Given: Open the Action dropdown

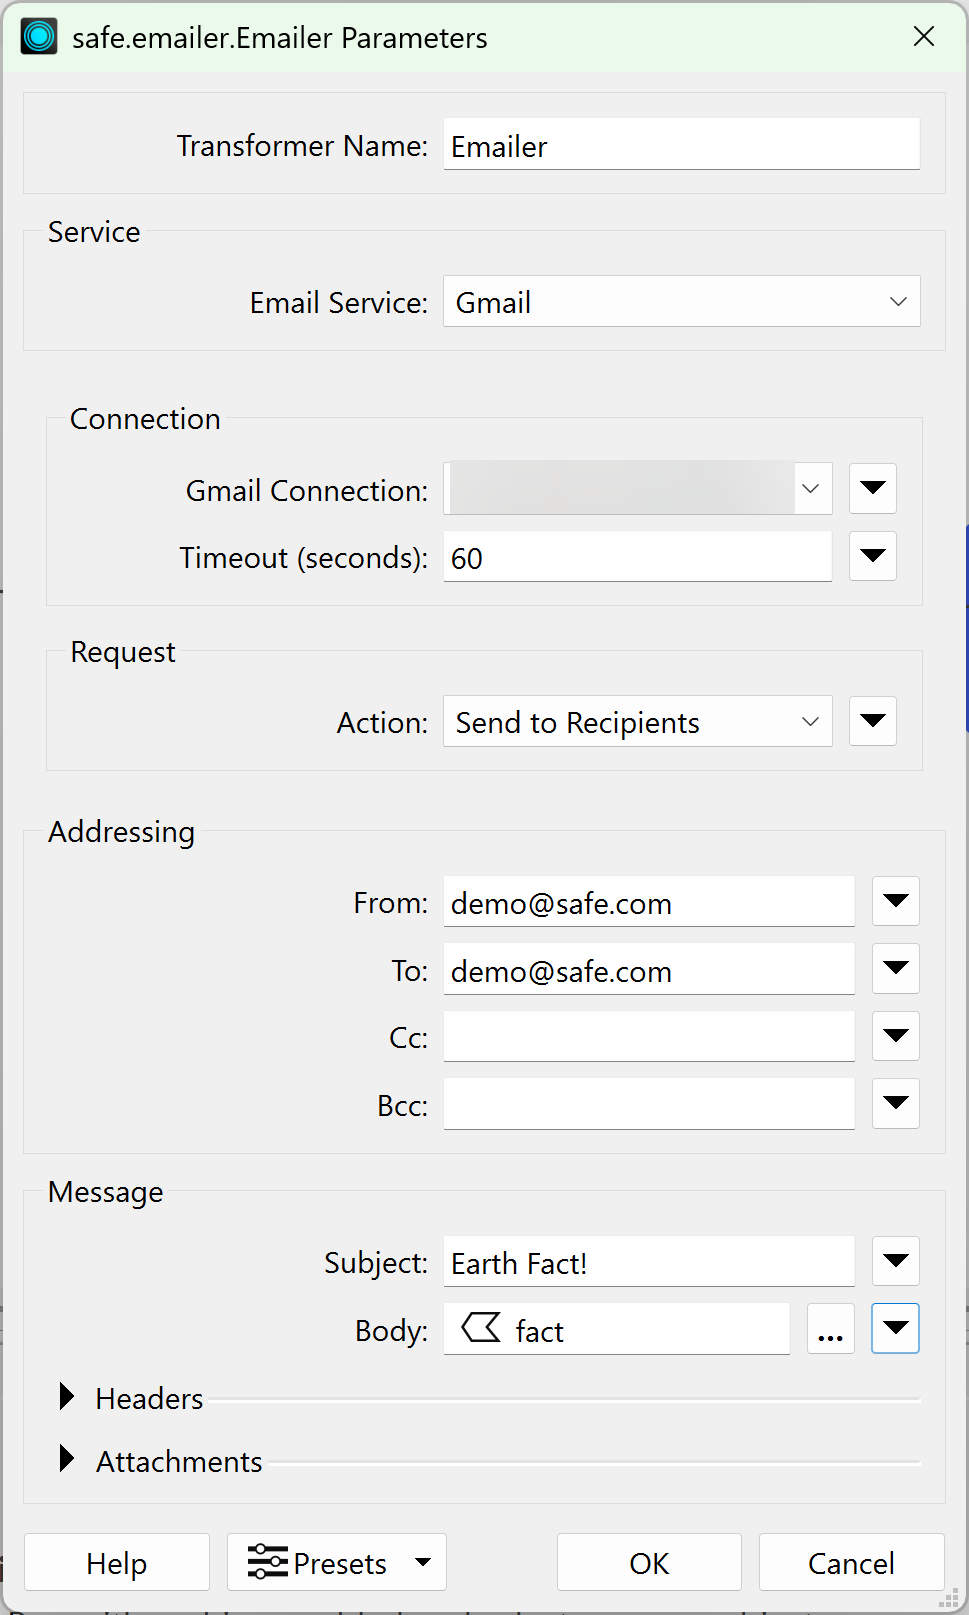Looking at the screenshot, I should (637, 721).
